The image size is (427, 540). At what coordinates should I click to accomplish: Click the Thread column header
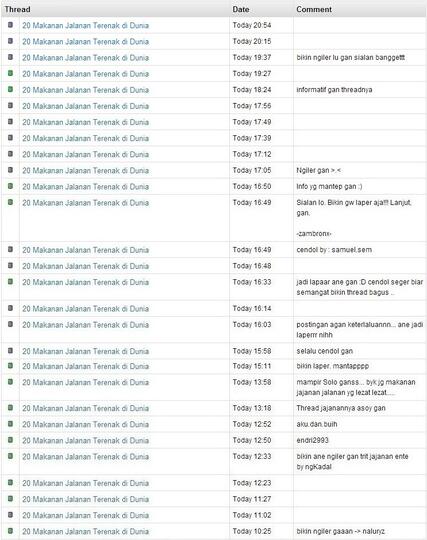[x=17, y=9]
